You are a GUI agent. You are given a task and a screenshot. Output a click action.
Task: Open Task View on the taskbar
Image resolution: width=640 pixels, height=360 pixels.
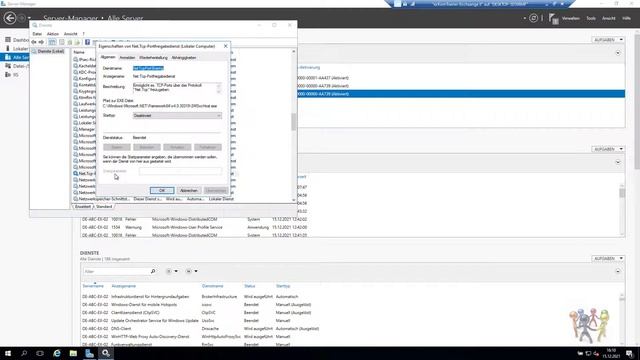tap(40, 353)
